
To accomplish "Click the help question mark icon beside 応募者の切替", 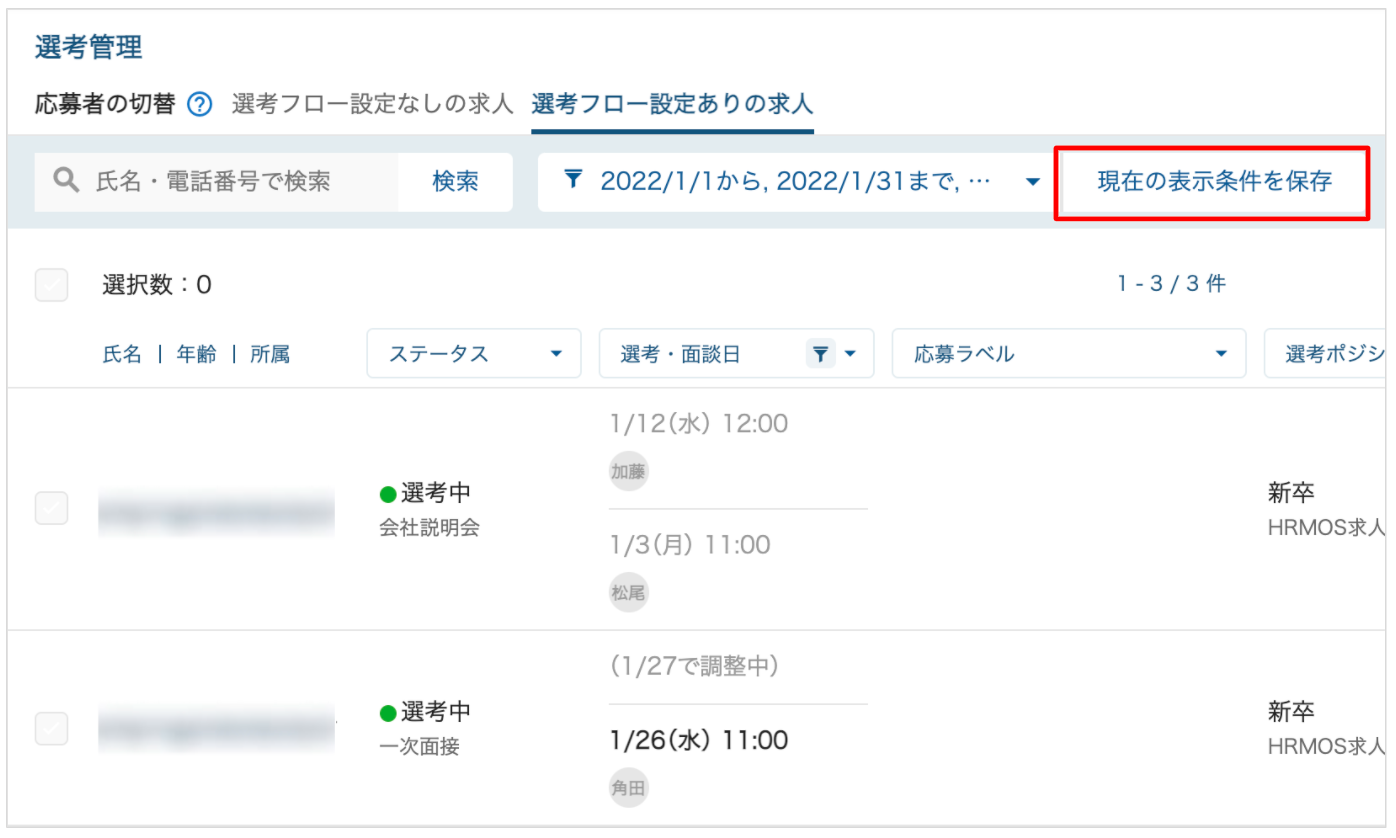I will tap(200, 104).
